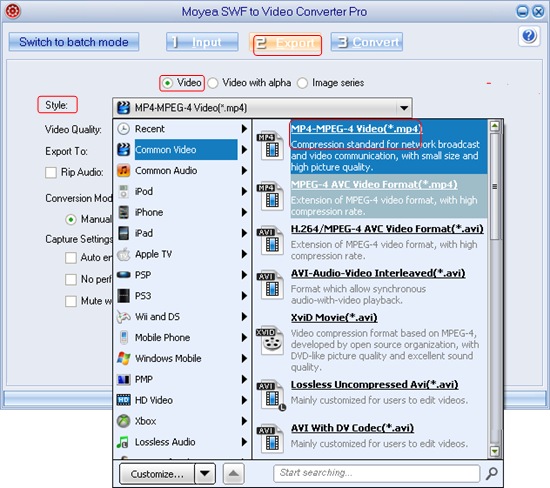Click the AVI icon beside AVI With DV Codec
Image resolution: width=550 pixels, height=488 pixels.
pos(270,440)
